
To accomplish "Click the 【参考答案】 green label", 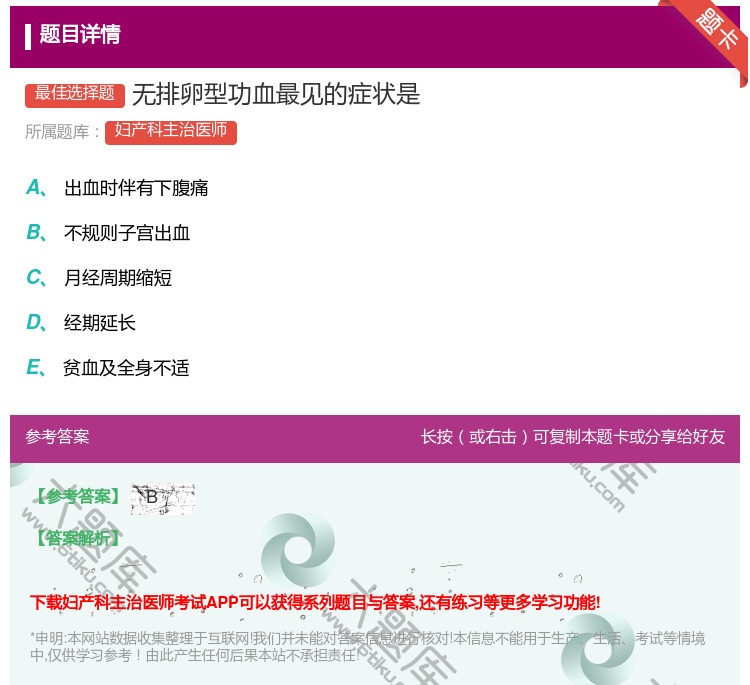I will tap(78, 497).
